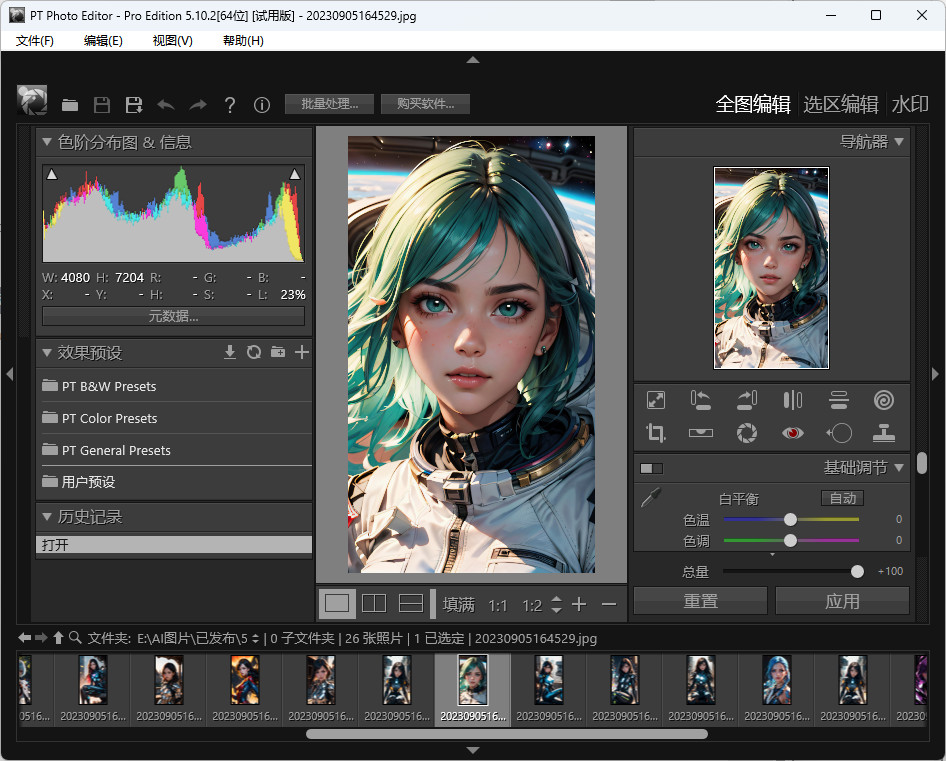Collapse the 色阶分布图 & 信息 panel

tap(46, 142)
